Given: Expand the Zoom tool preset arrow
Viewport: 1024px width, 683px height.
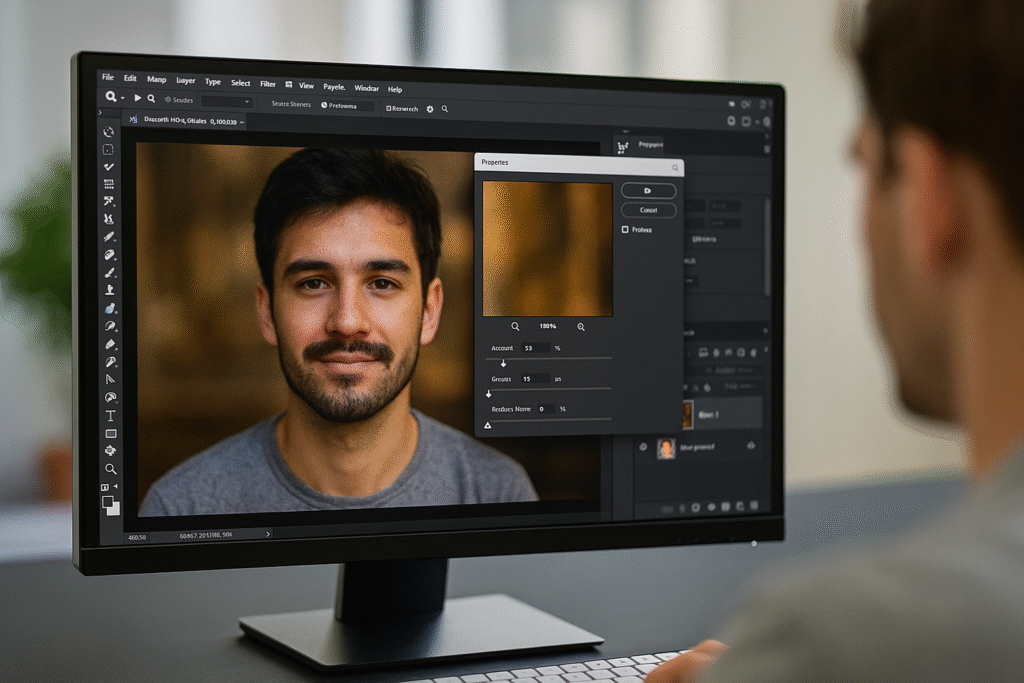Looking at the screenshot, I should click(123, 98).
